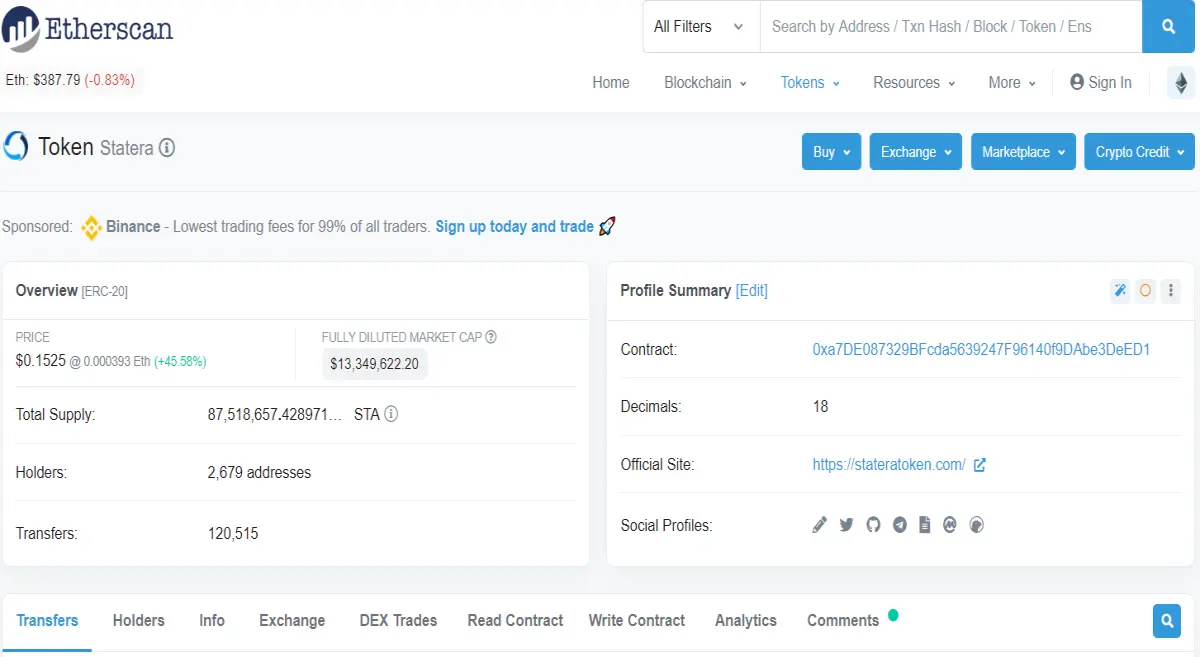The width and height of the screenshot is (1200, 657).
Task: Expand the Tokens menu
Action: pos(811,83)
